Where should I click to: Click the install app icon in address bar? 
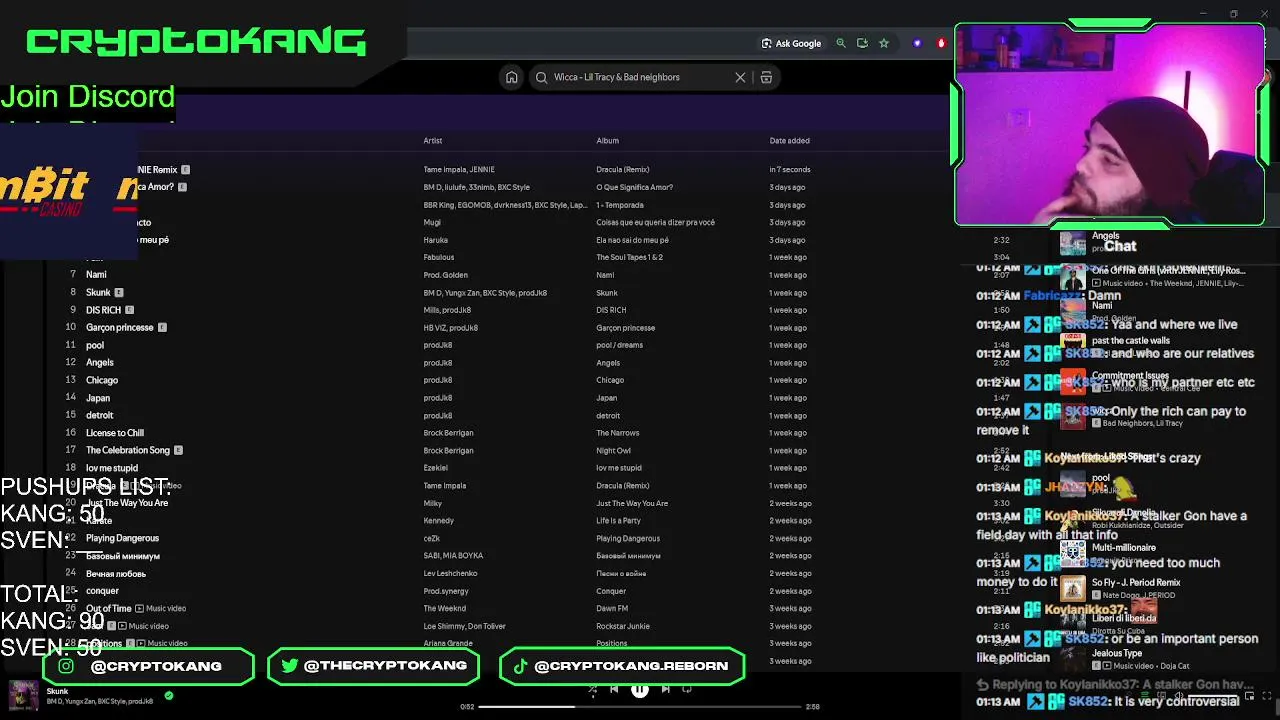click(862, 43)
